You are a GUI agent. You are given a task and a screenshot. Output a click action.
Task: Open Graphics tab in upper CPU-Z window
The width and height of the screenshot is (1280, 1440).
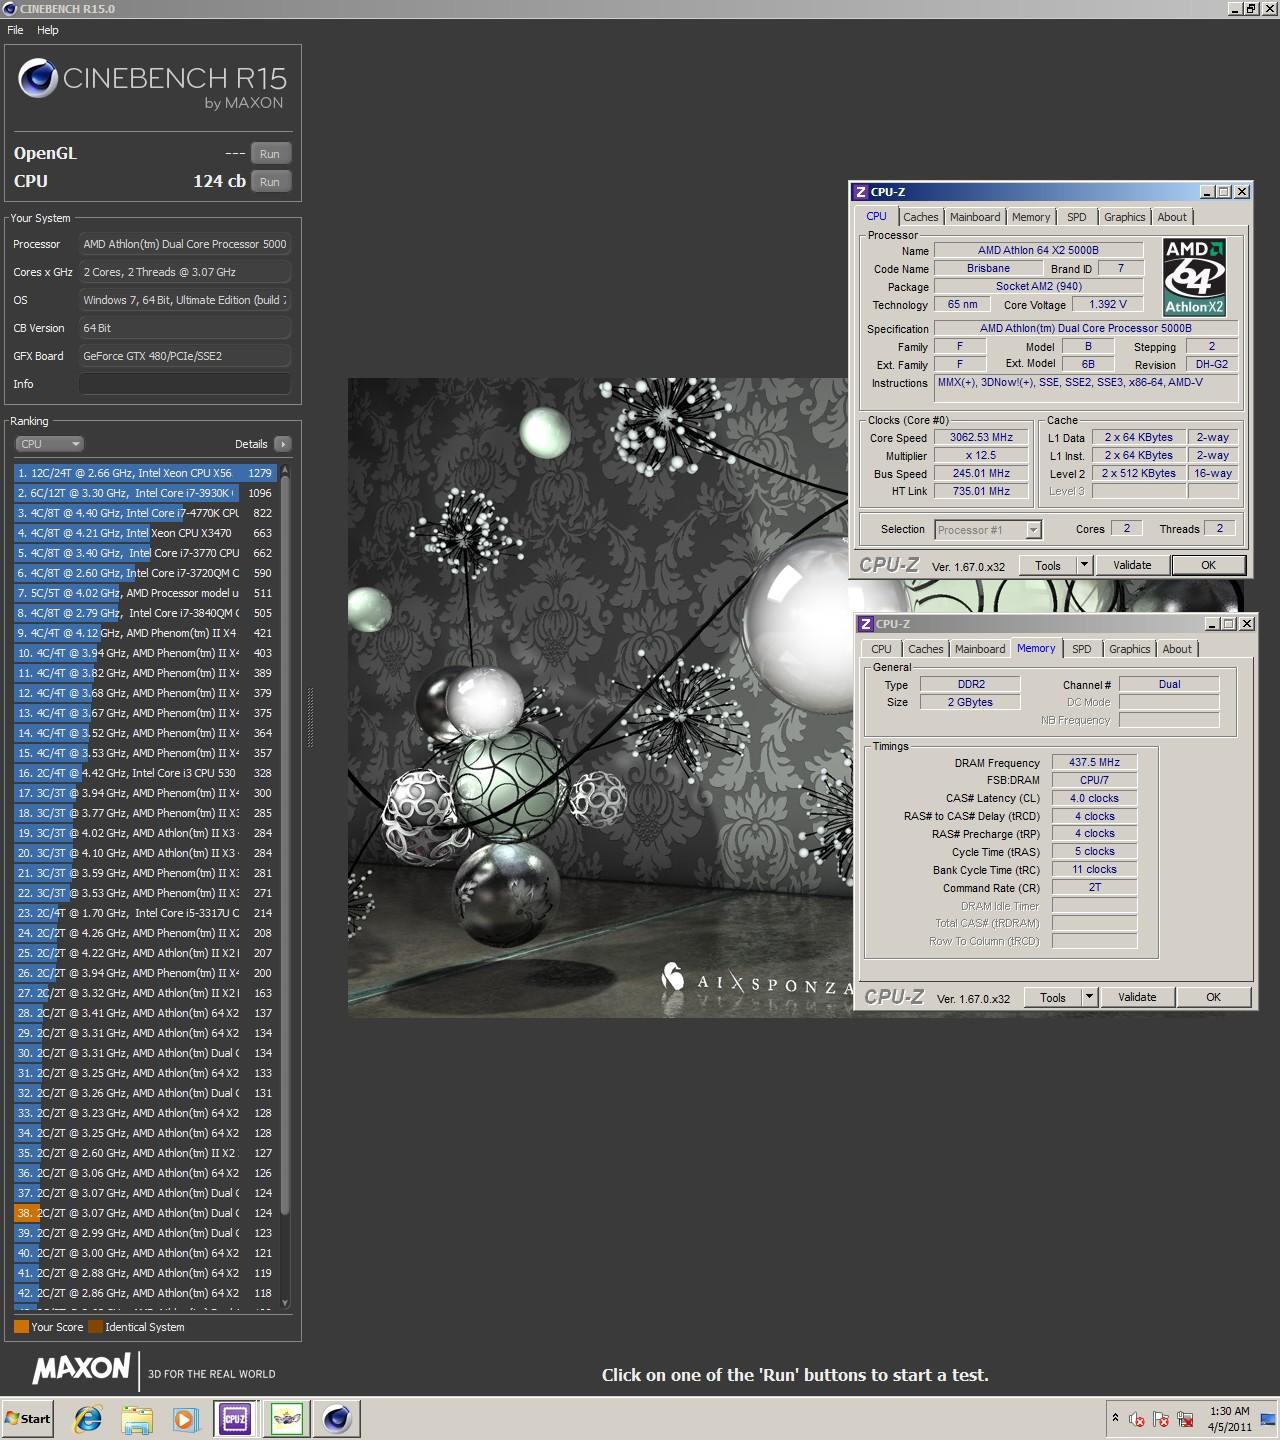point(1124,217)
